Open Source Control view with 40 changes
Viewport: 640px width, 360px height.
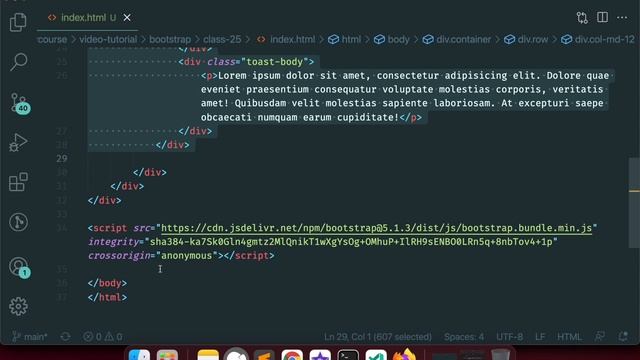point(19,103)
